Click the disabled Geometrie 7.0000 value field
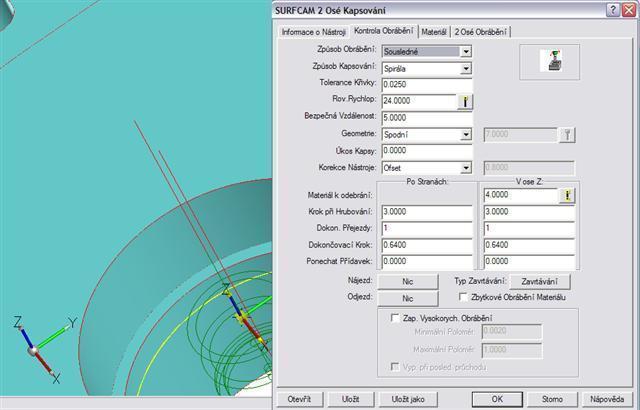 (521, 135)
